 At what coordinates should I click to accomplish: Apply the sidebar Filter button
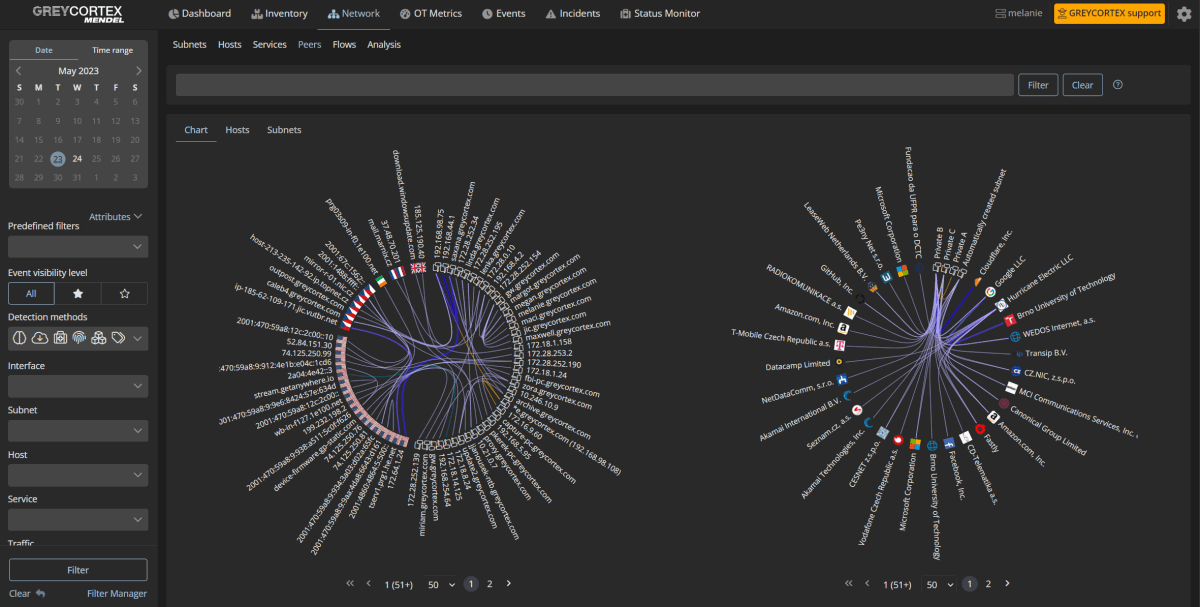coord(78,570)
